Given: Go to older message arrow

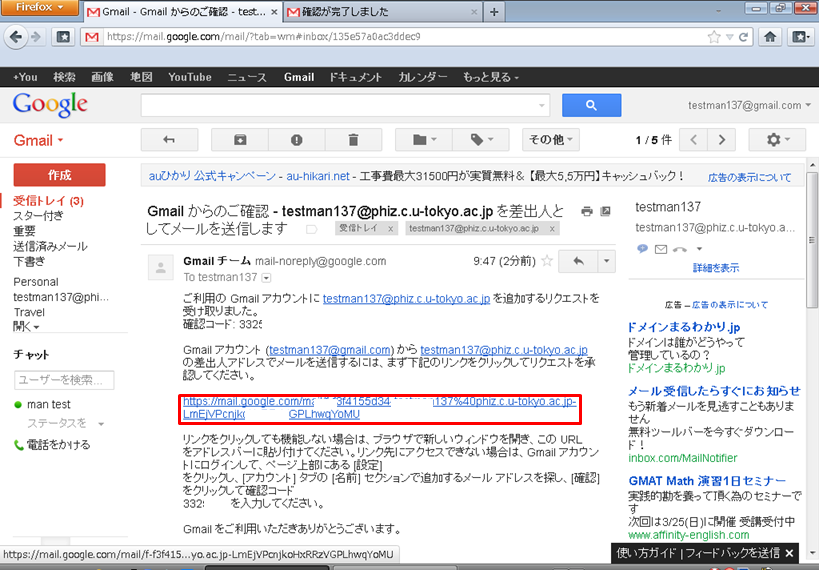Looking at the screenshot, I should (x=722, y=139).
